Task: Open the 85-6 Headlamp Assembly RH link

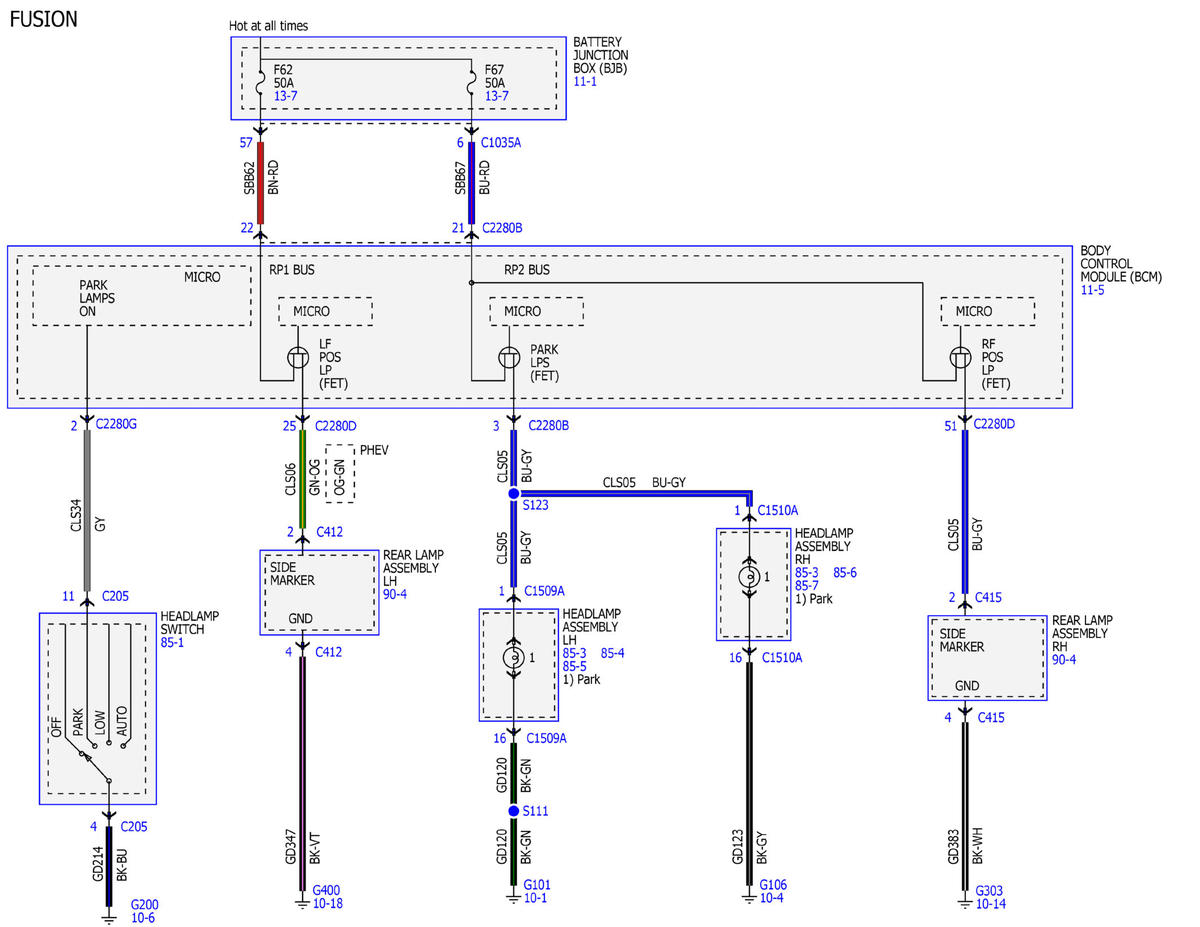Action: pyautogui.click(x=845, y=573)
